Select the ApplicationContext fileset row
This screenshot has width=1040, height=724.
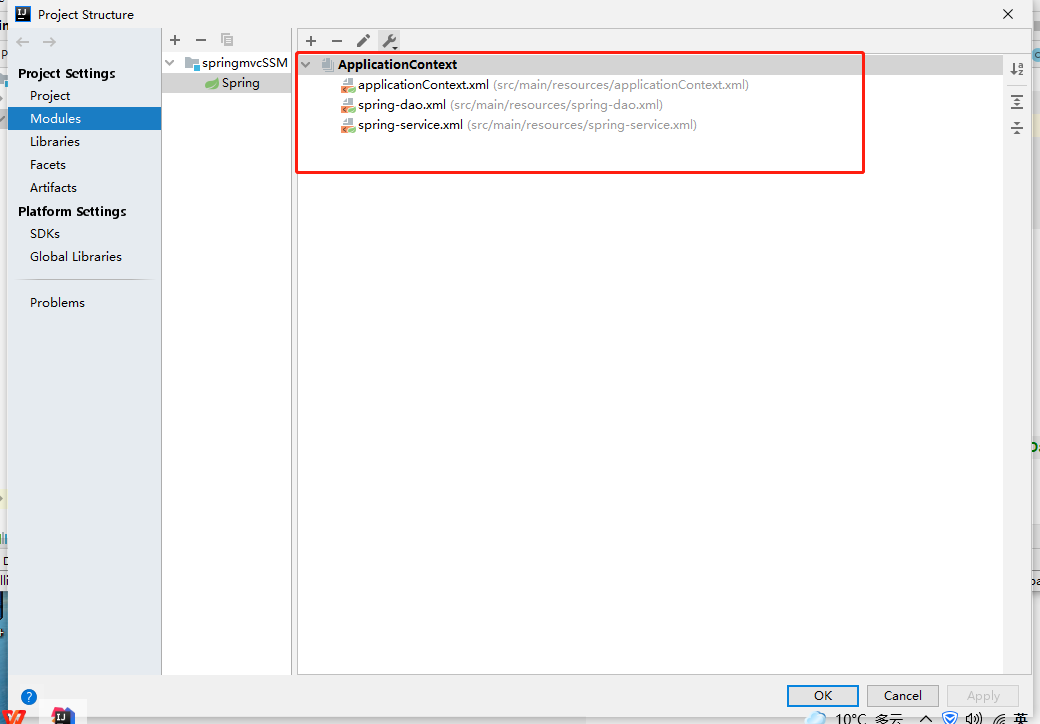click(x=650, y=64)
